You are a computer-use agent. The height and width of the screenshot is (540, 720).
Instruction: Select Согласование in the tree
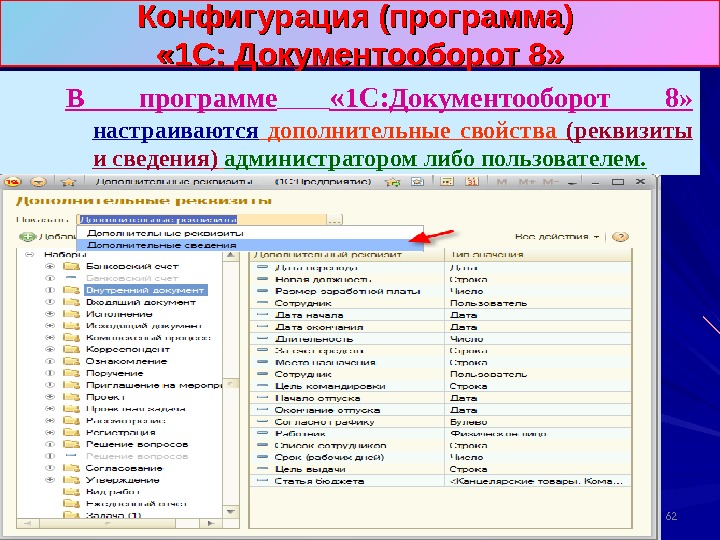(124, 468)
